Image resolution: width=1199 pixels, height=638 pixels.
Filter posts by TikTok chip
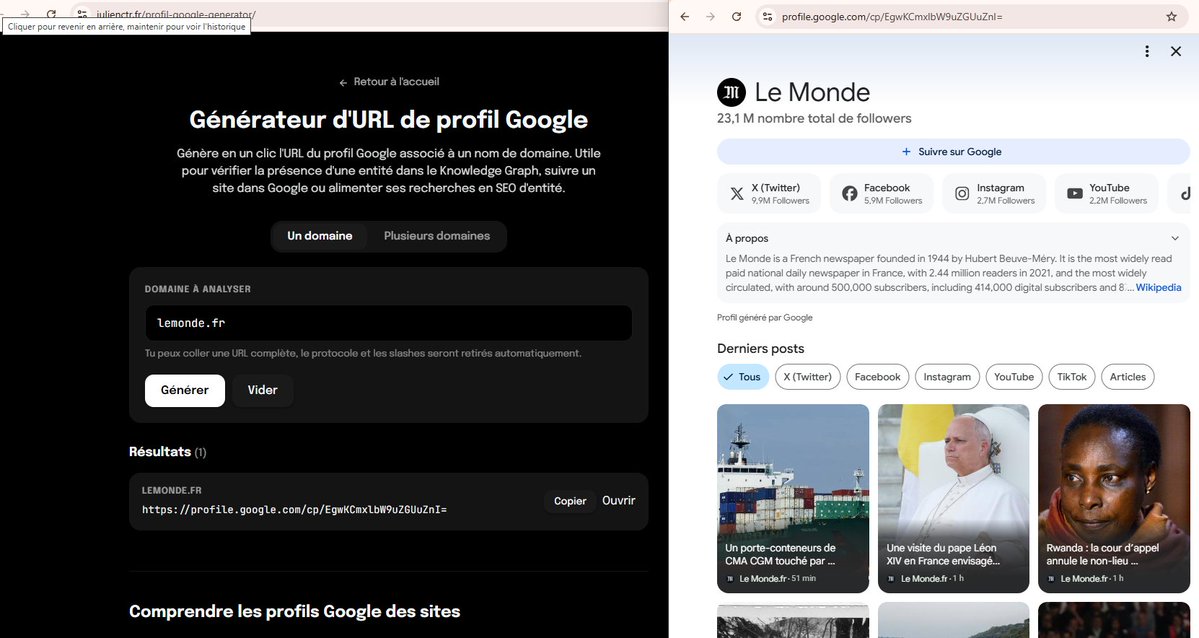(1072, 376)
